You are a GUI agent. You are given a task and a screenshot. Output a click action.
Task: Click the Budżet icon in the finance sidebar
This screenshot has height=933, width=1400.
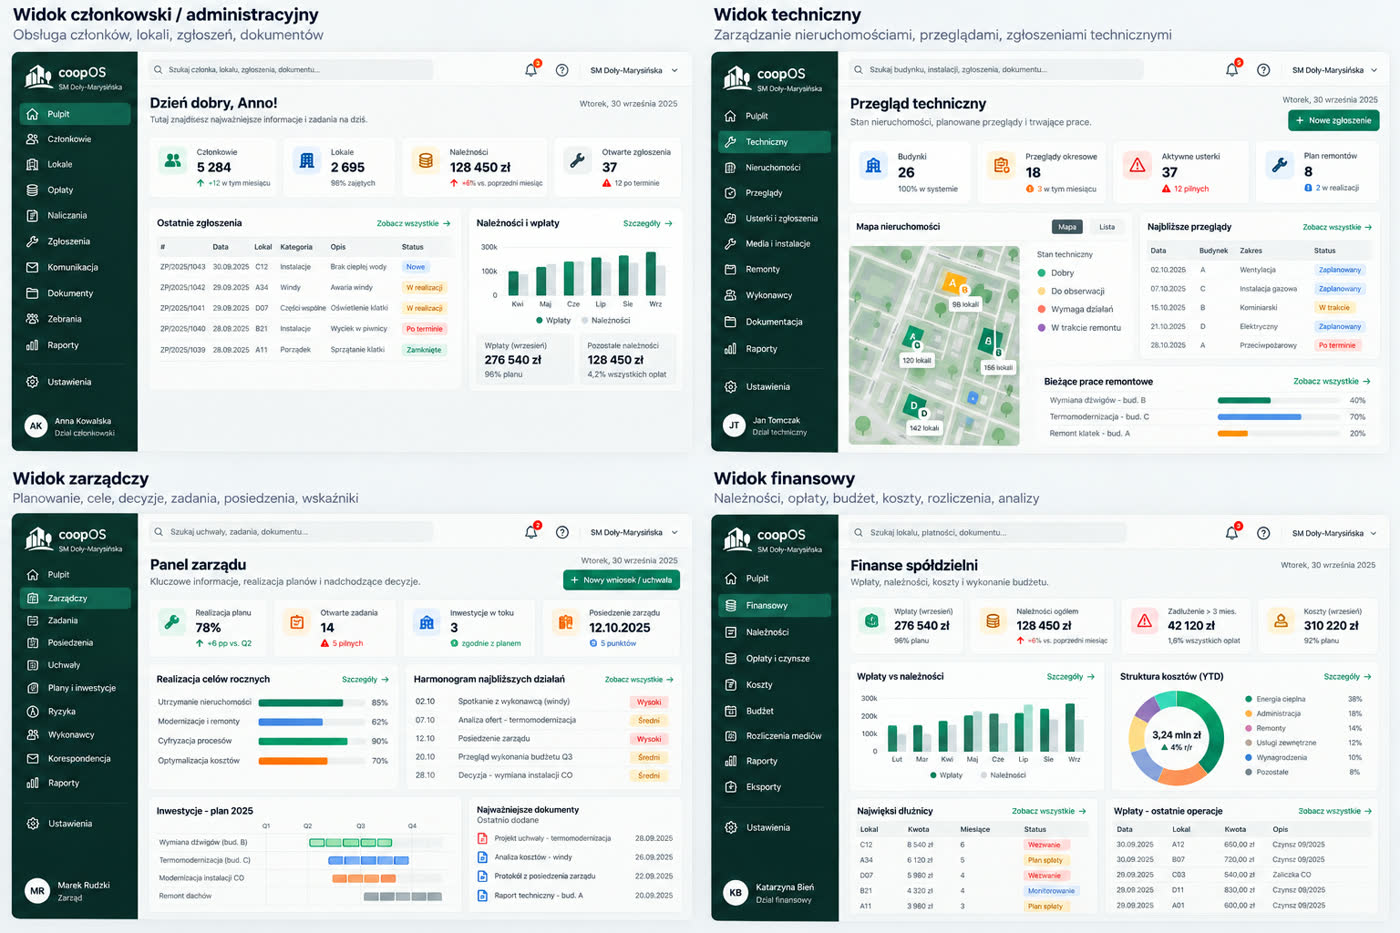point(731,711)
